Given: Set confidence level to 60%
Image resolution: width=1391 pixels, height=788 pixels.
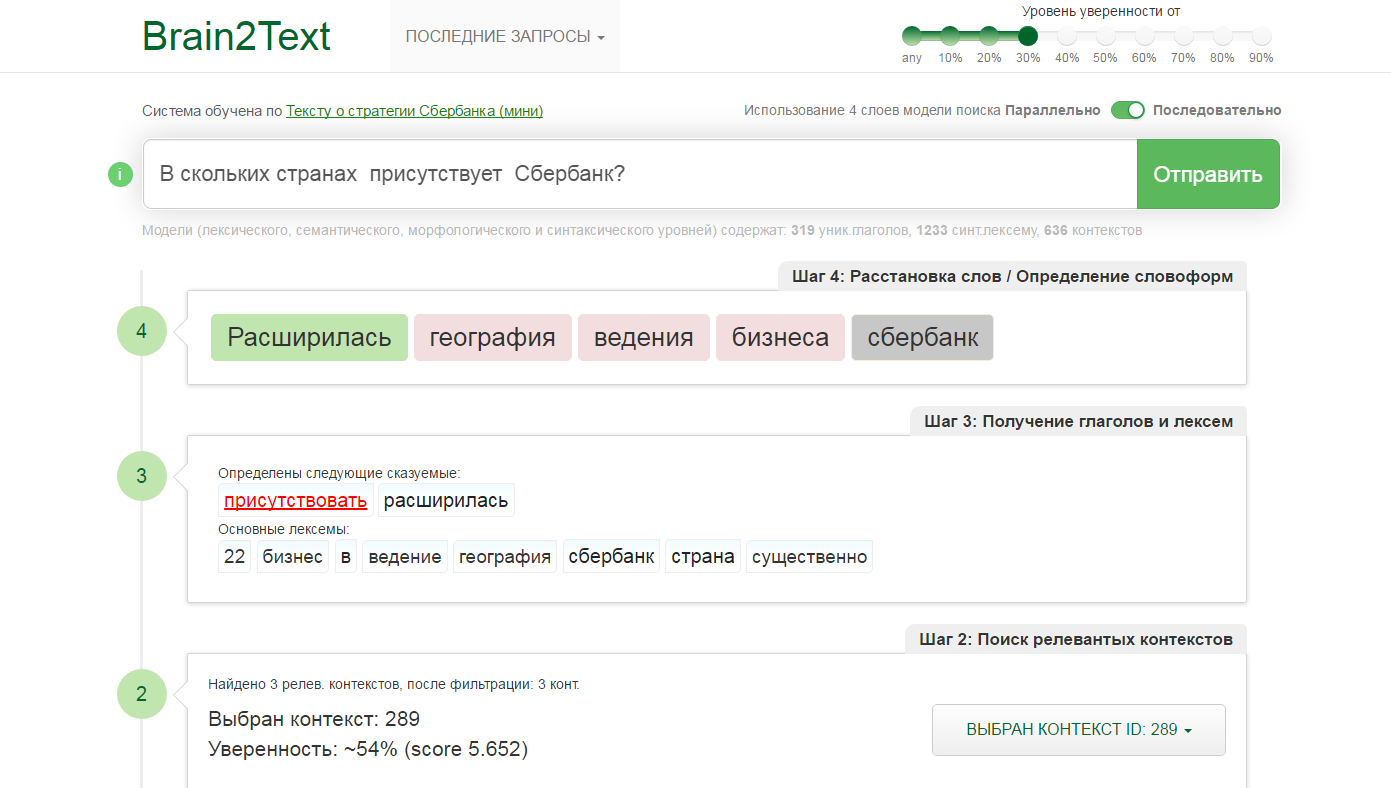Looking at the screenshot, I should point(1144,37).
